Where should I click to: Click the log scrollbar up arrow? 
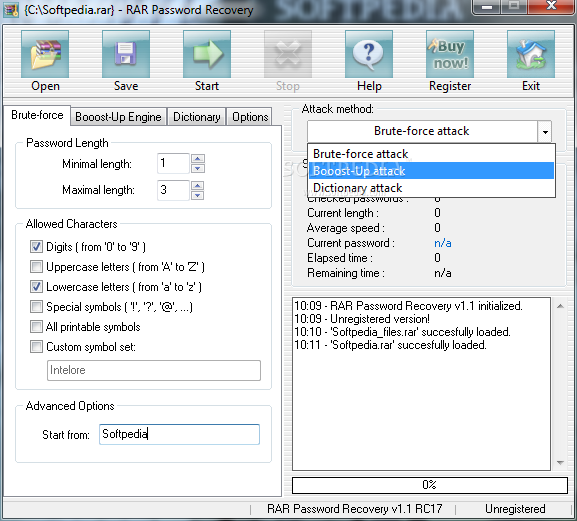pos(560,306)
